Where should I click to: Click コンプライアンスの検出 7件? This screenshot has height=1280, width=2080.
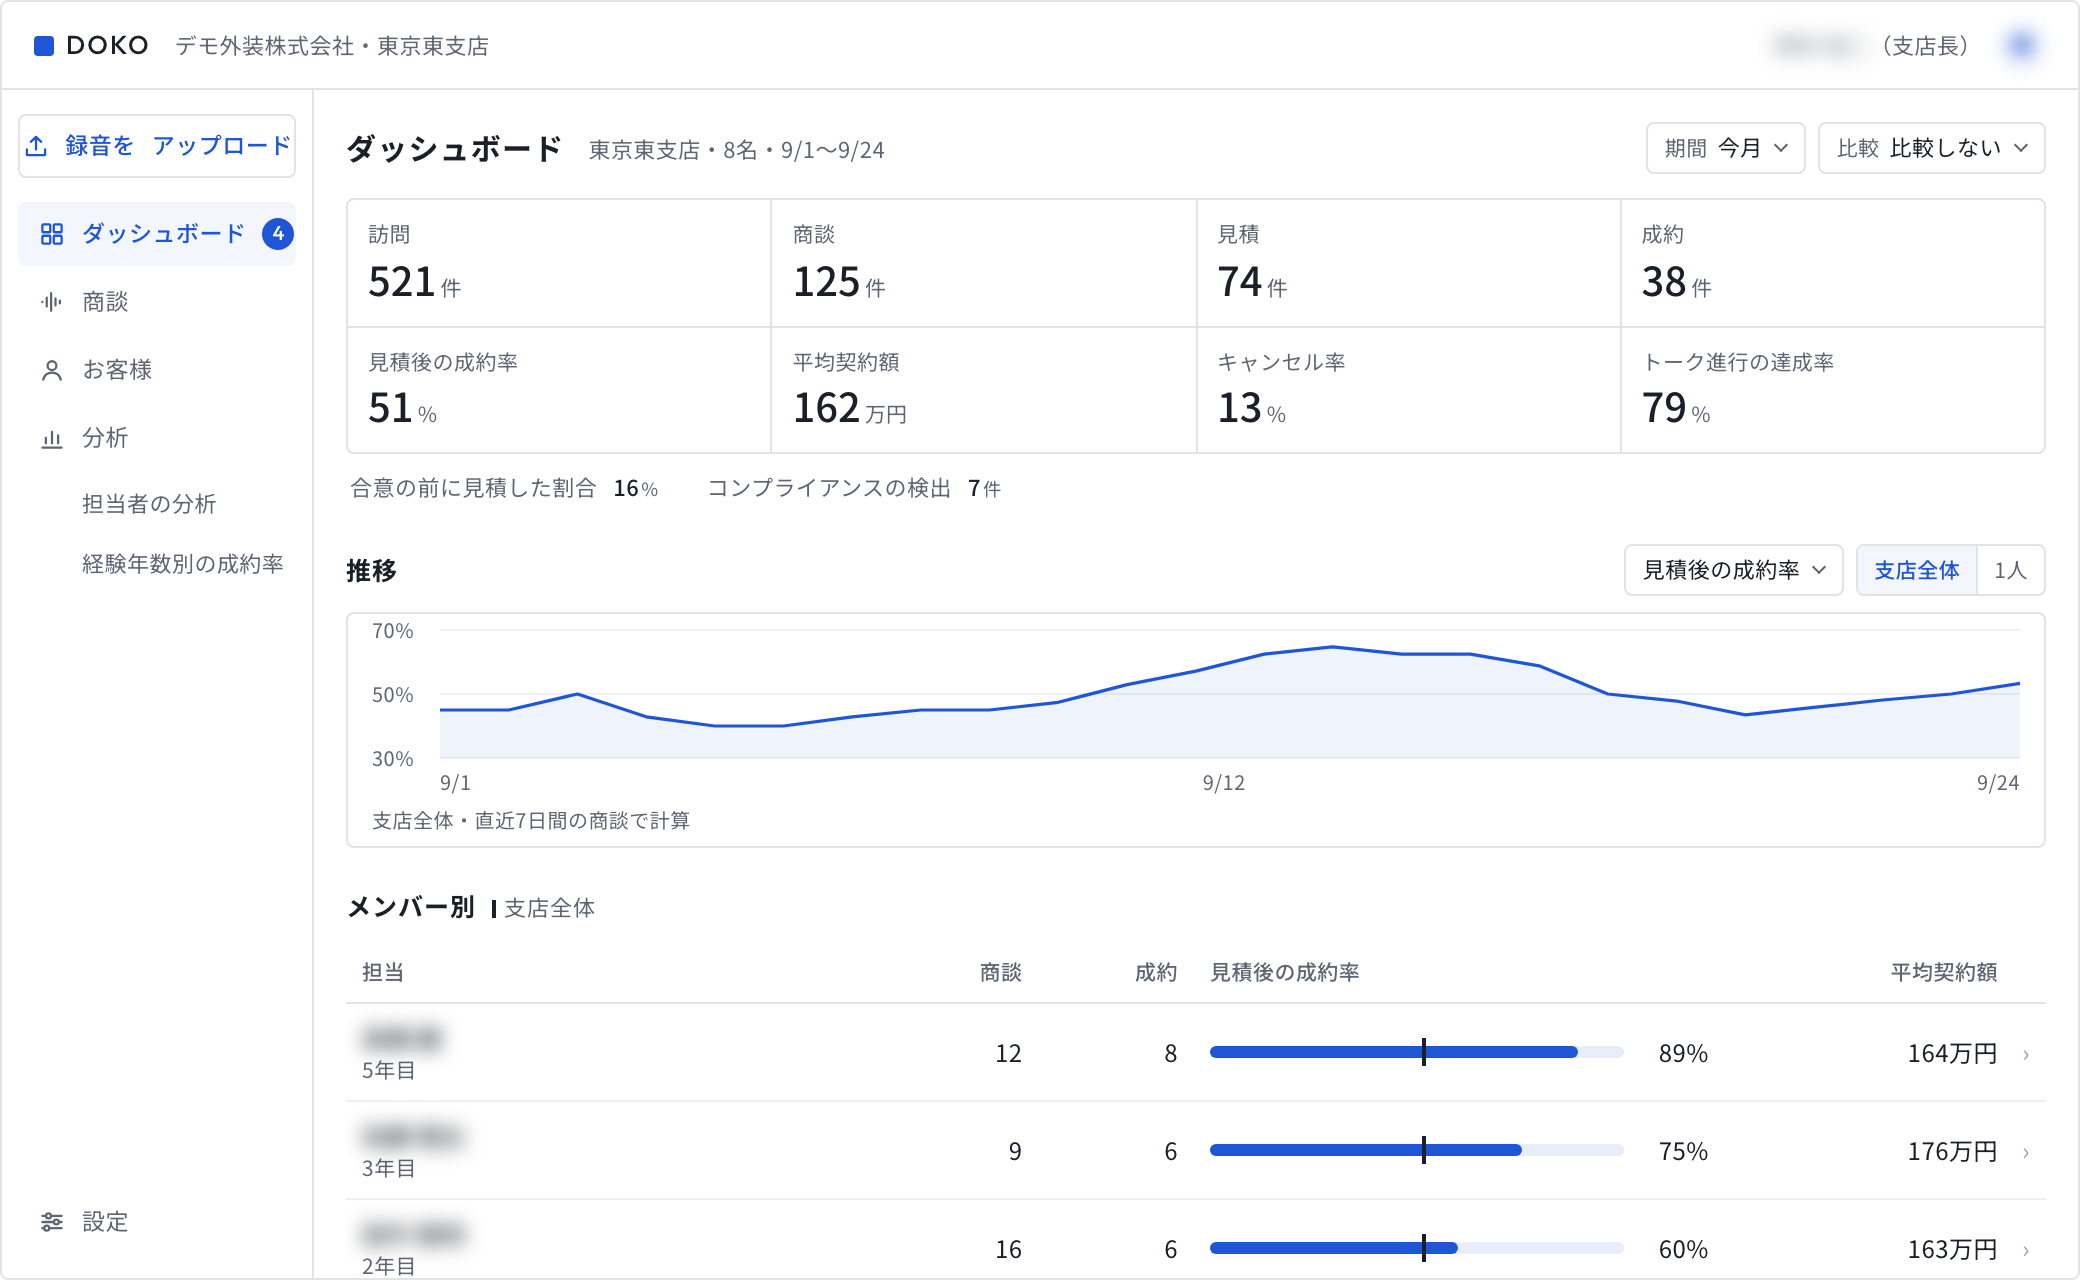tap(855, 488)
